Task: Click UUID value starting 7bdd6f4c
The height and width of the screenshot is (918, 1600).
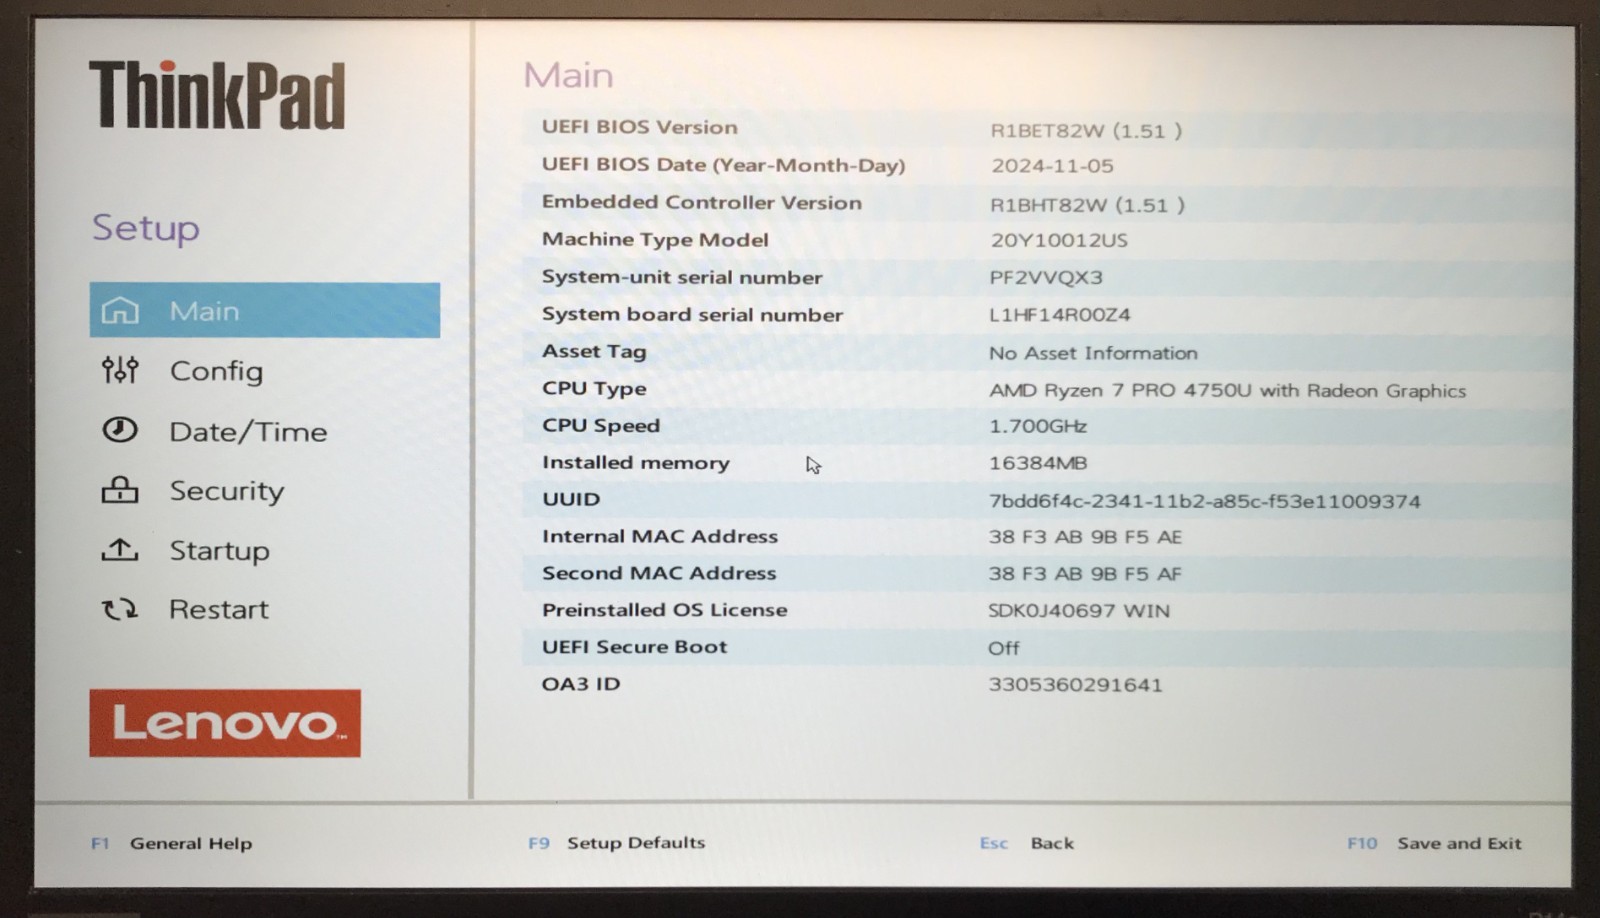Action: click(x=1204, y=501)
